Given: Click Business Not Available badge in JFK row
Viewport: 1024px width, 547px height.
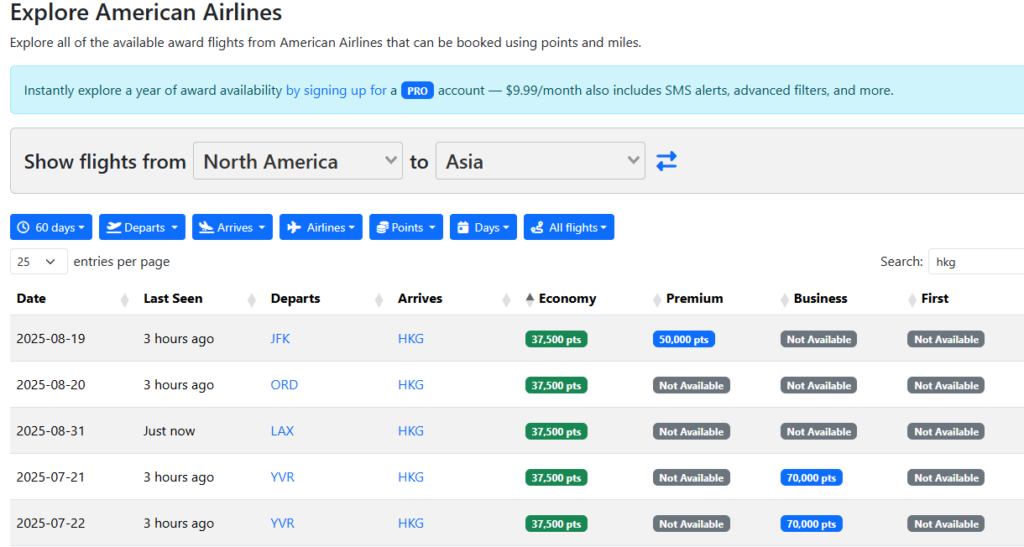Looking at the screenshot, I should [x=818, y=339].
